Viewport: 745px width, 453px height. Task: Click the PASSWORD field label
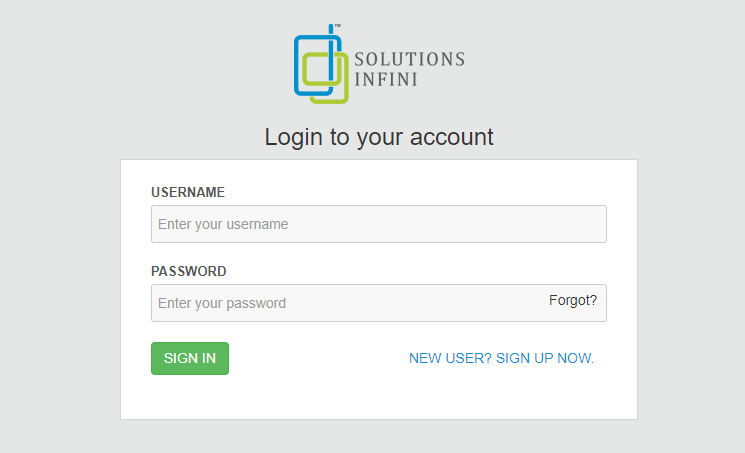(x=189, y=271)
